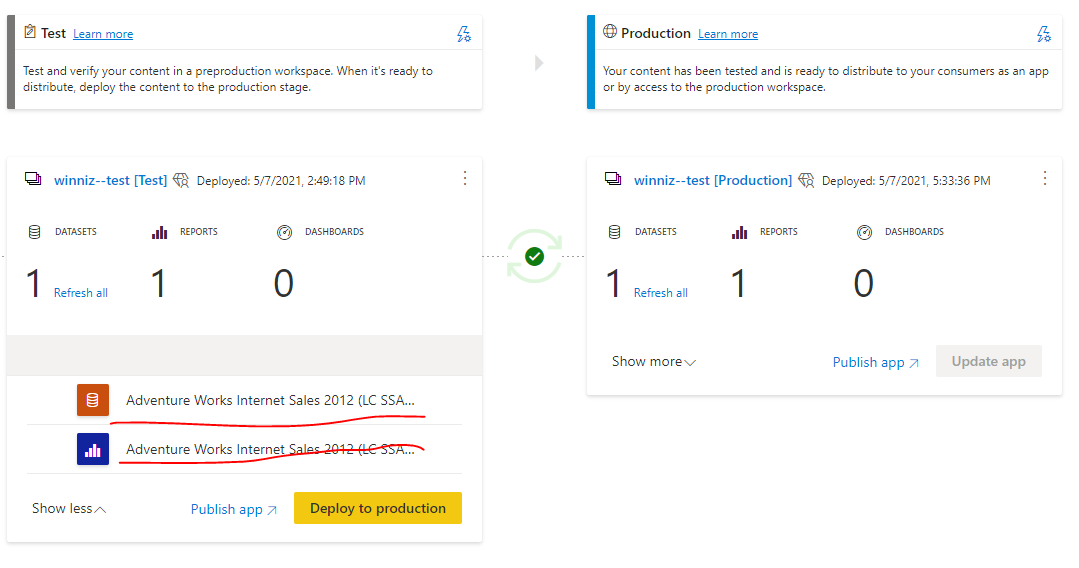Select the Adventure Works Internet Sales dataset row
The image size is (1079, 568).
[x=244, y=400]
